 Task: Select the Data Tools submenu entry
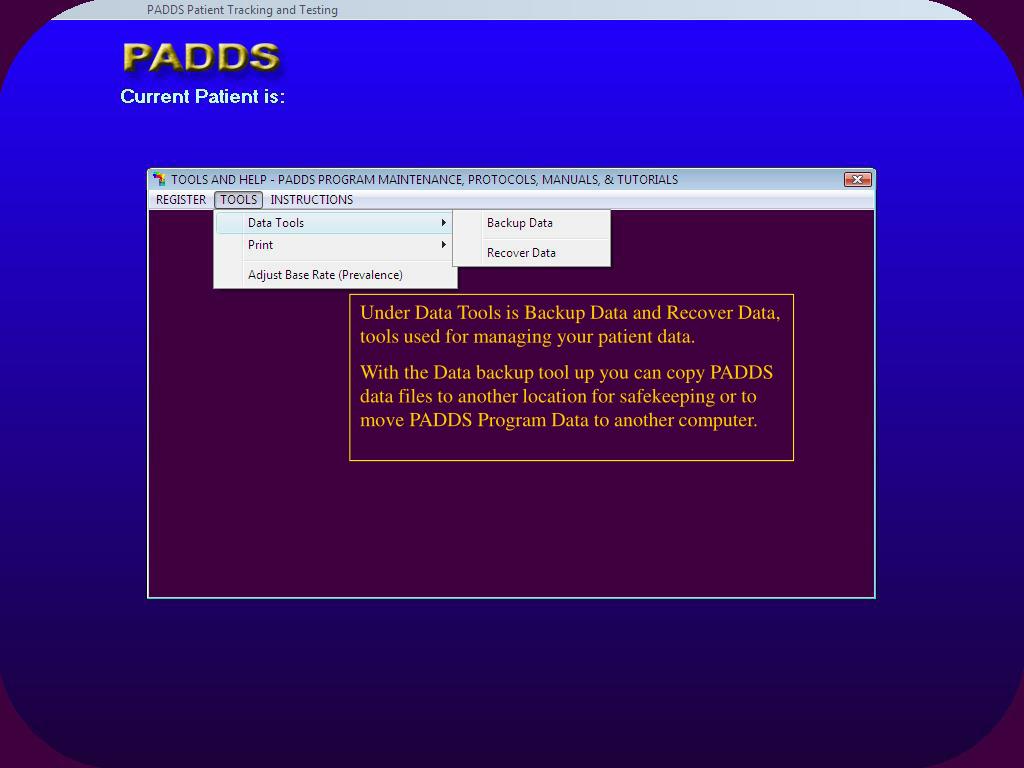pyautogui.click(x=334, y=223)
